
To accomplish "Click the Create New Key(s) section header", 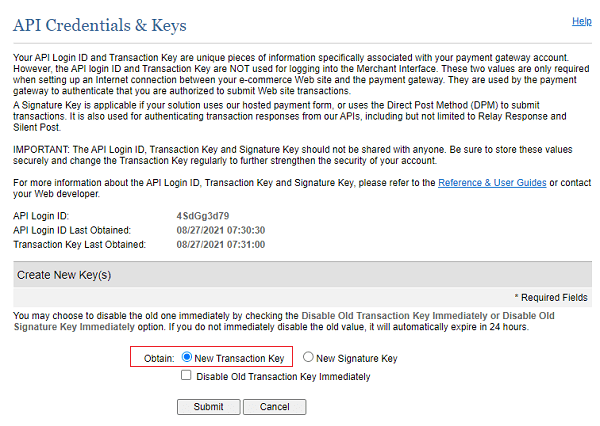I will (x=62, y=274).
